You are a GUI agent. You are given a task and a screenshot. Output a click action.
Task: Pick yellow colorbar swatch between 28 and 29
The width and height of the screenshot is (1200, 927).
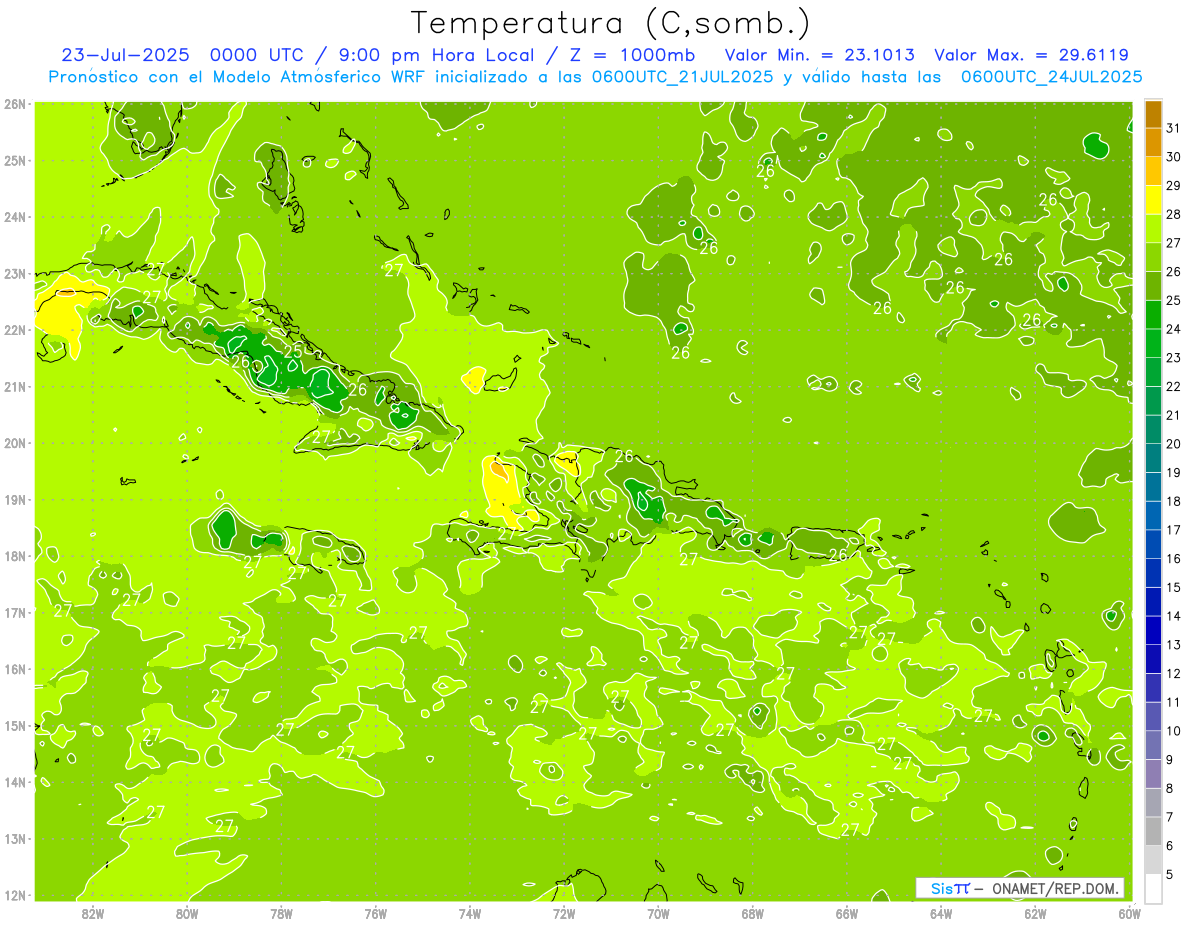pyautogui.click(x=1153, y=200)
